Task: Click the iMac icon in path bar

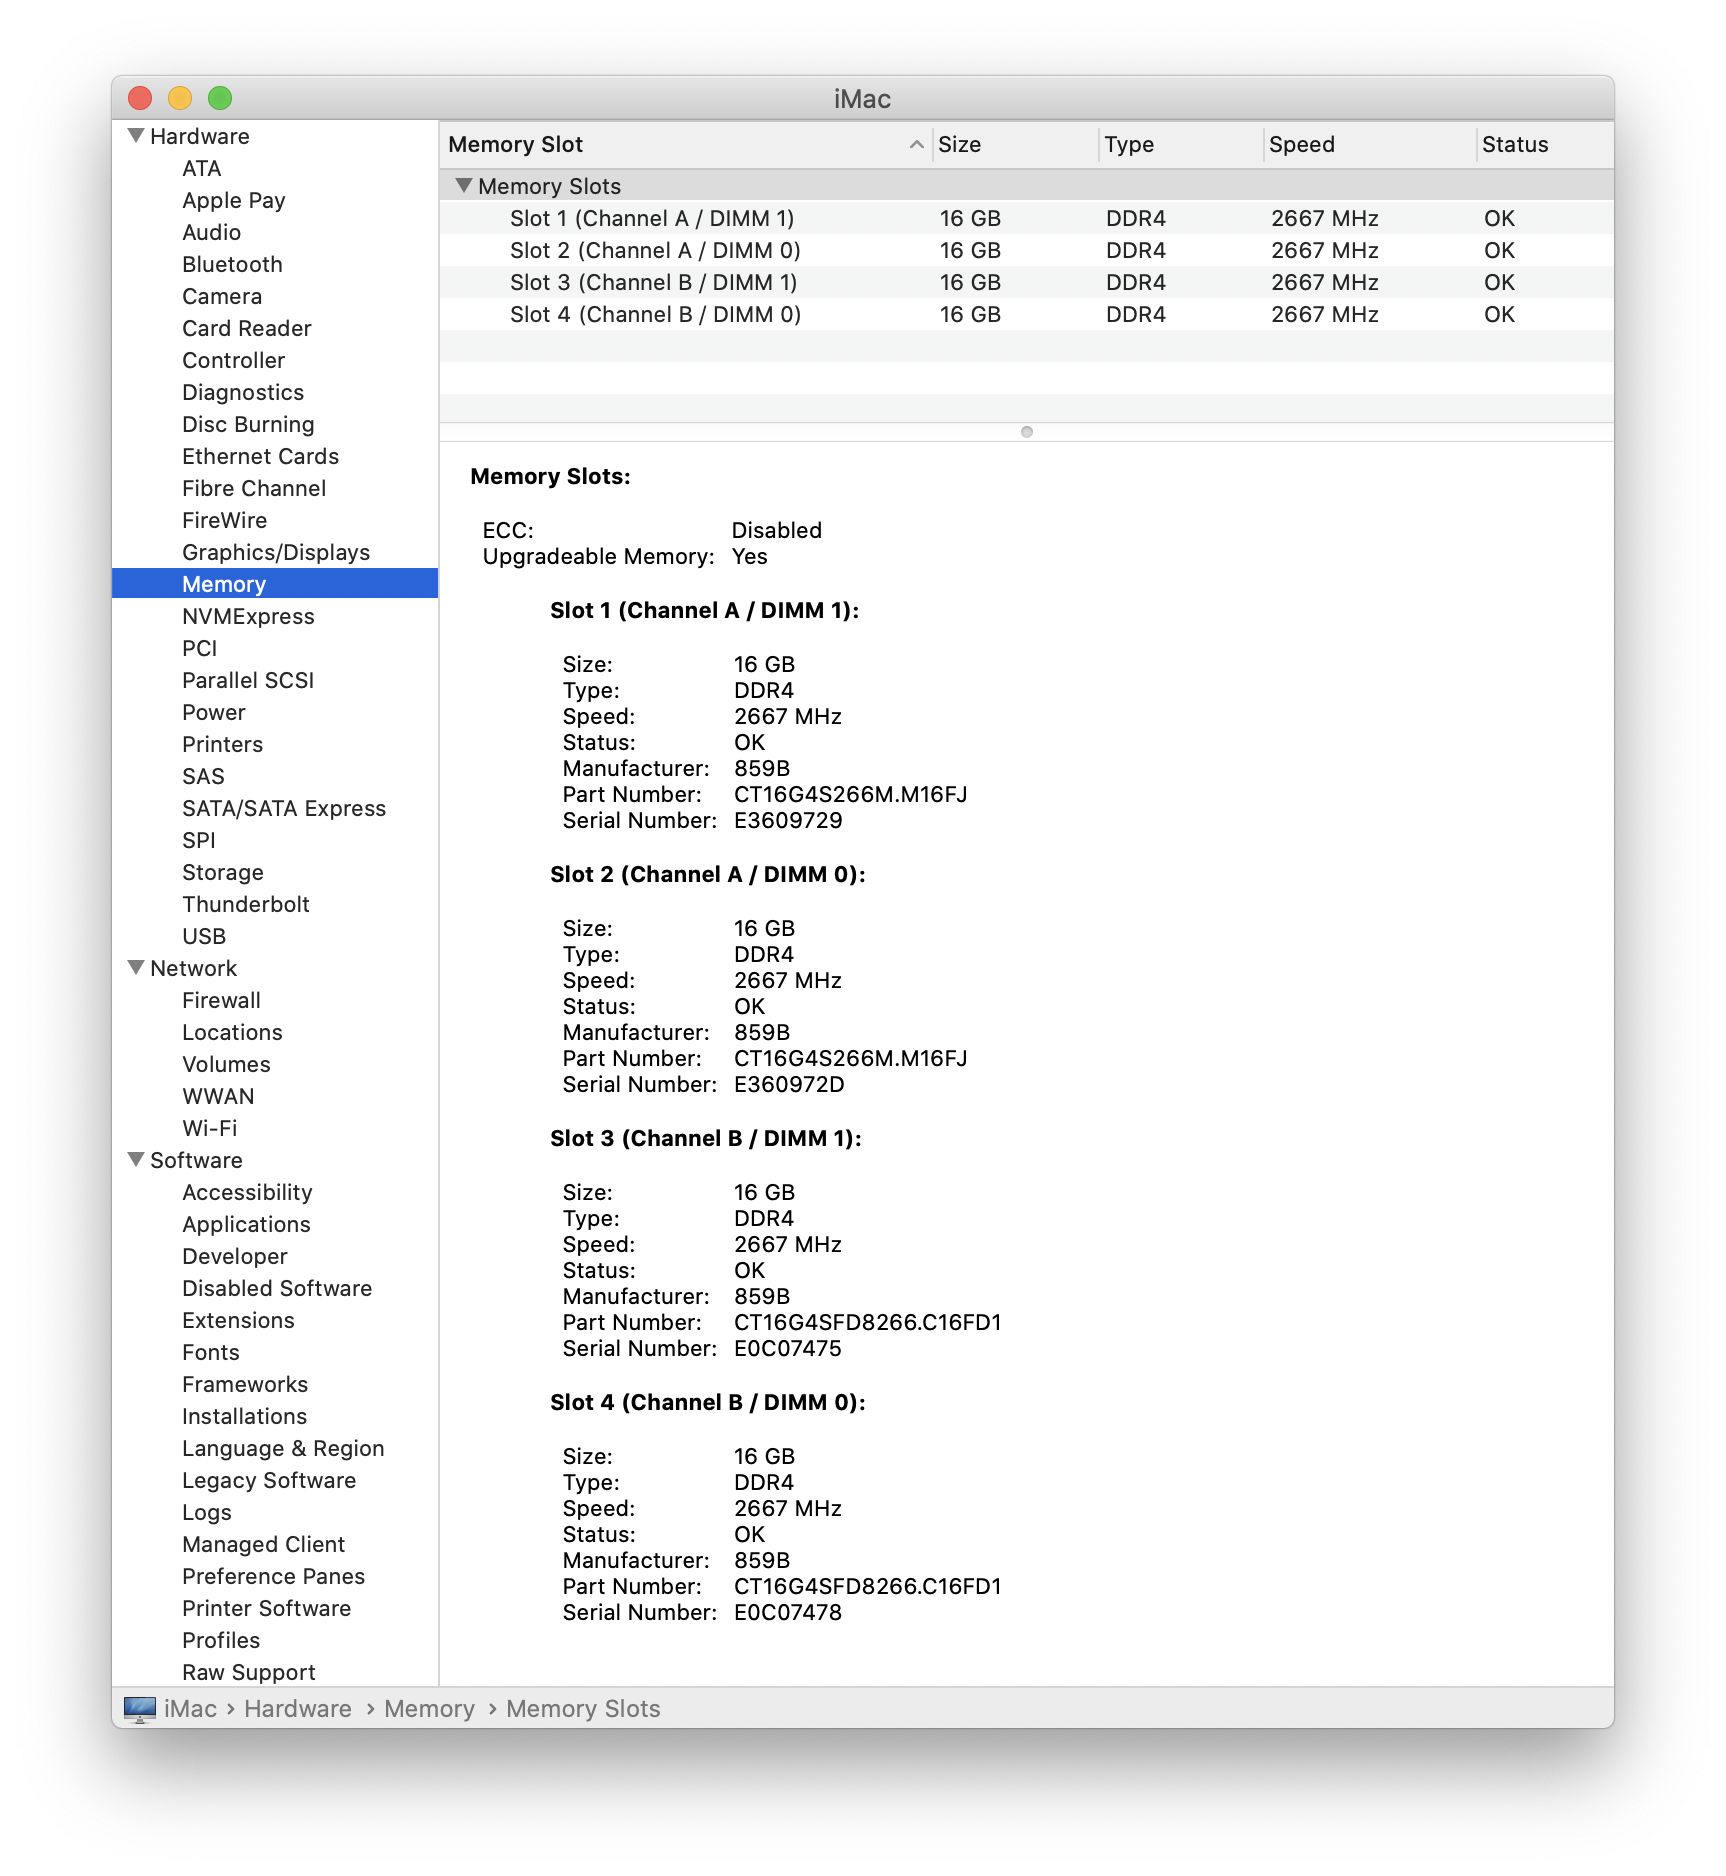Action: click(140, 1708)
